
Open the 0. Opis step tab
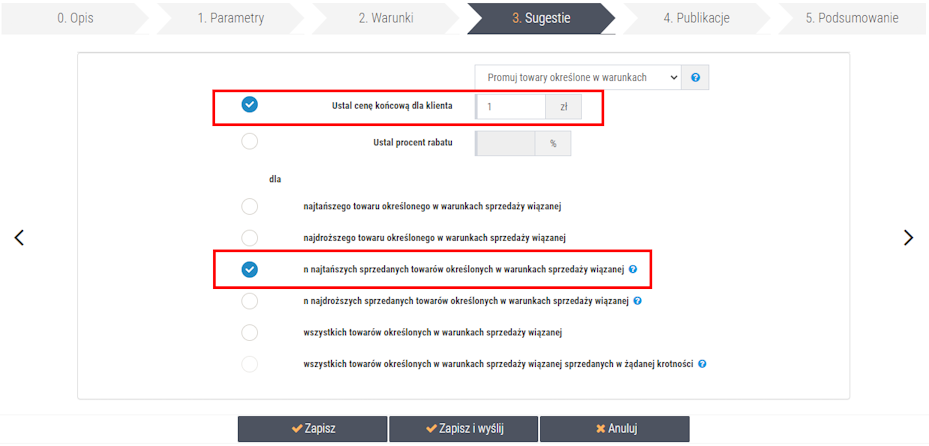[x=74, y=18]
